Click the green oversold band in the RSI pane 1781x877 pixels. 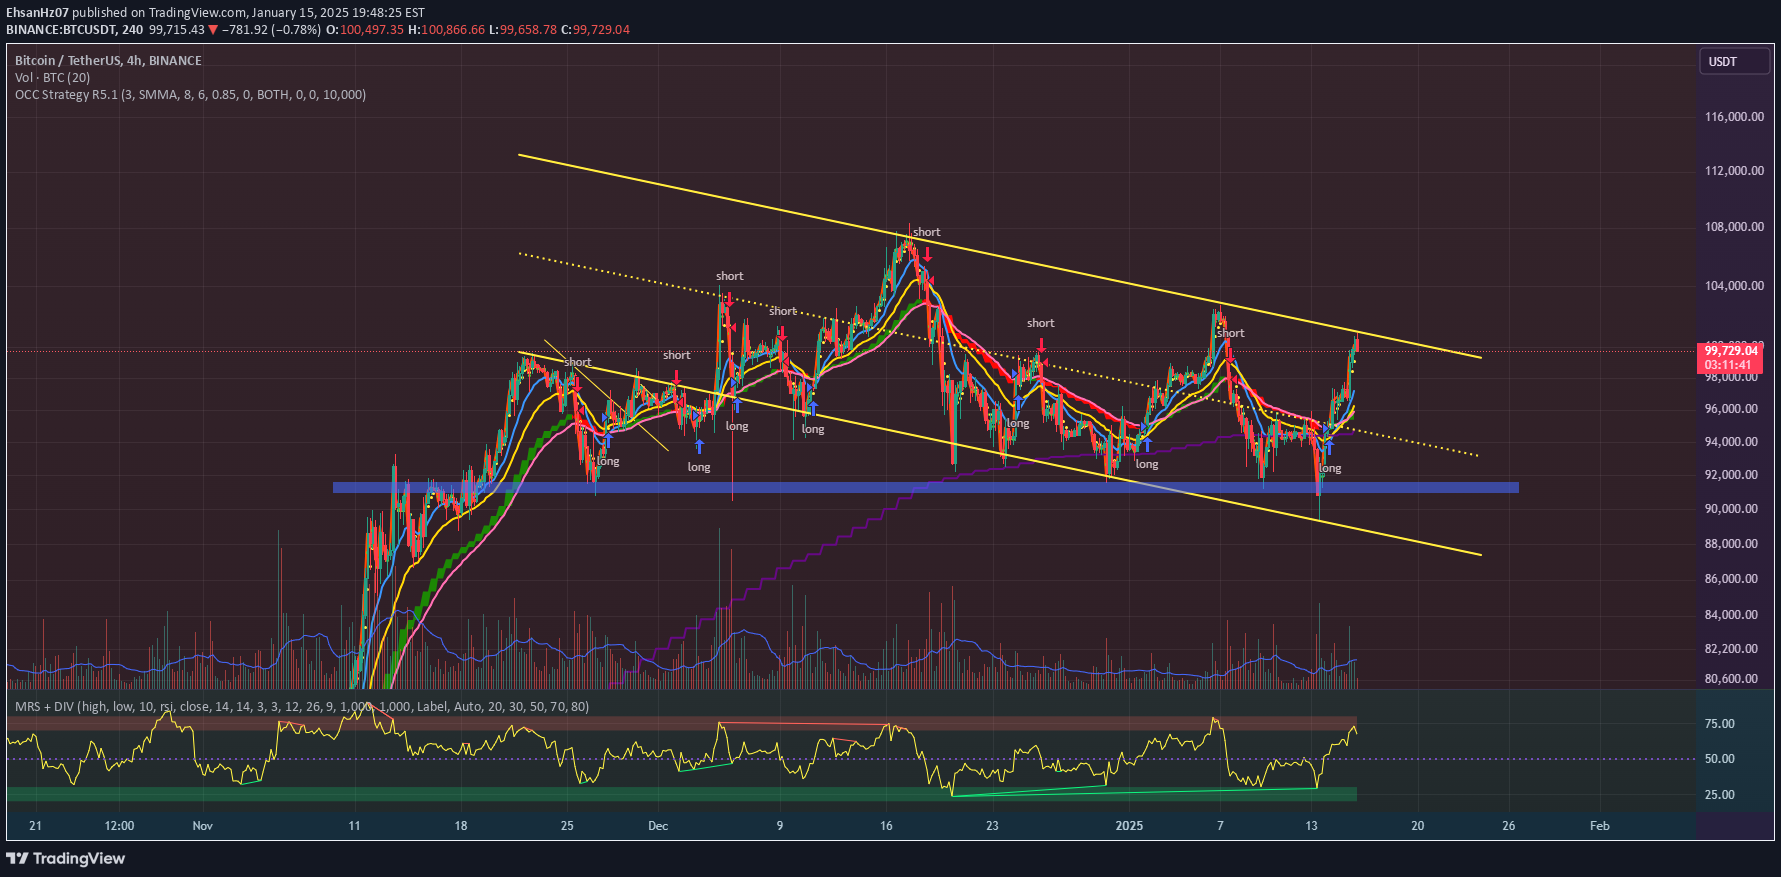(681, 794)
